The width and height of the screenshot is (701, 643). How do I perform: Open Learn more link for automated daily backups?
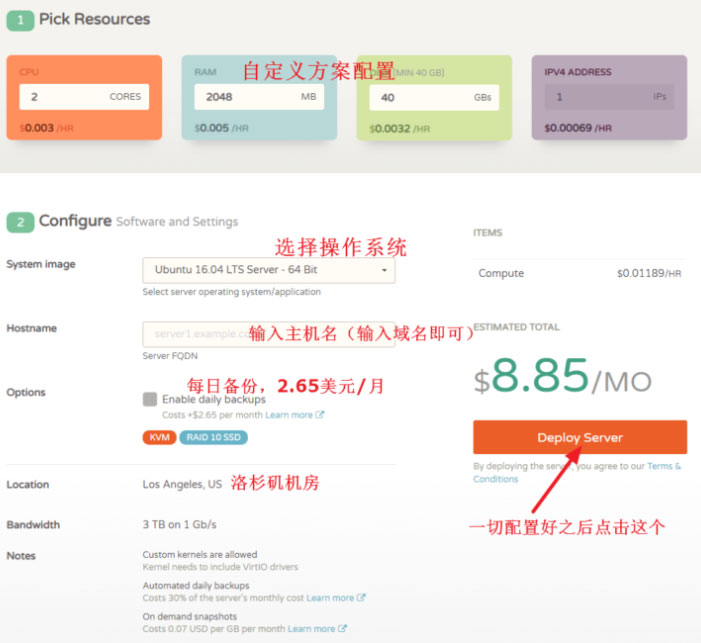click(330, 598)
